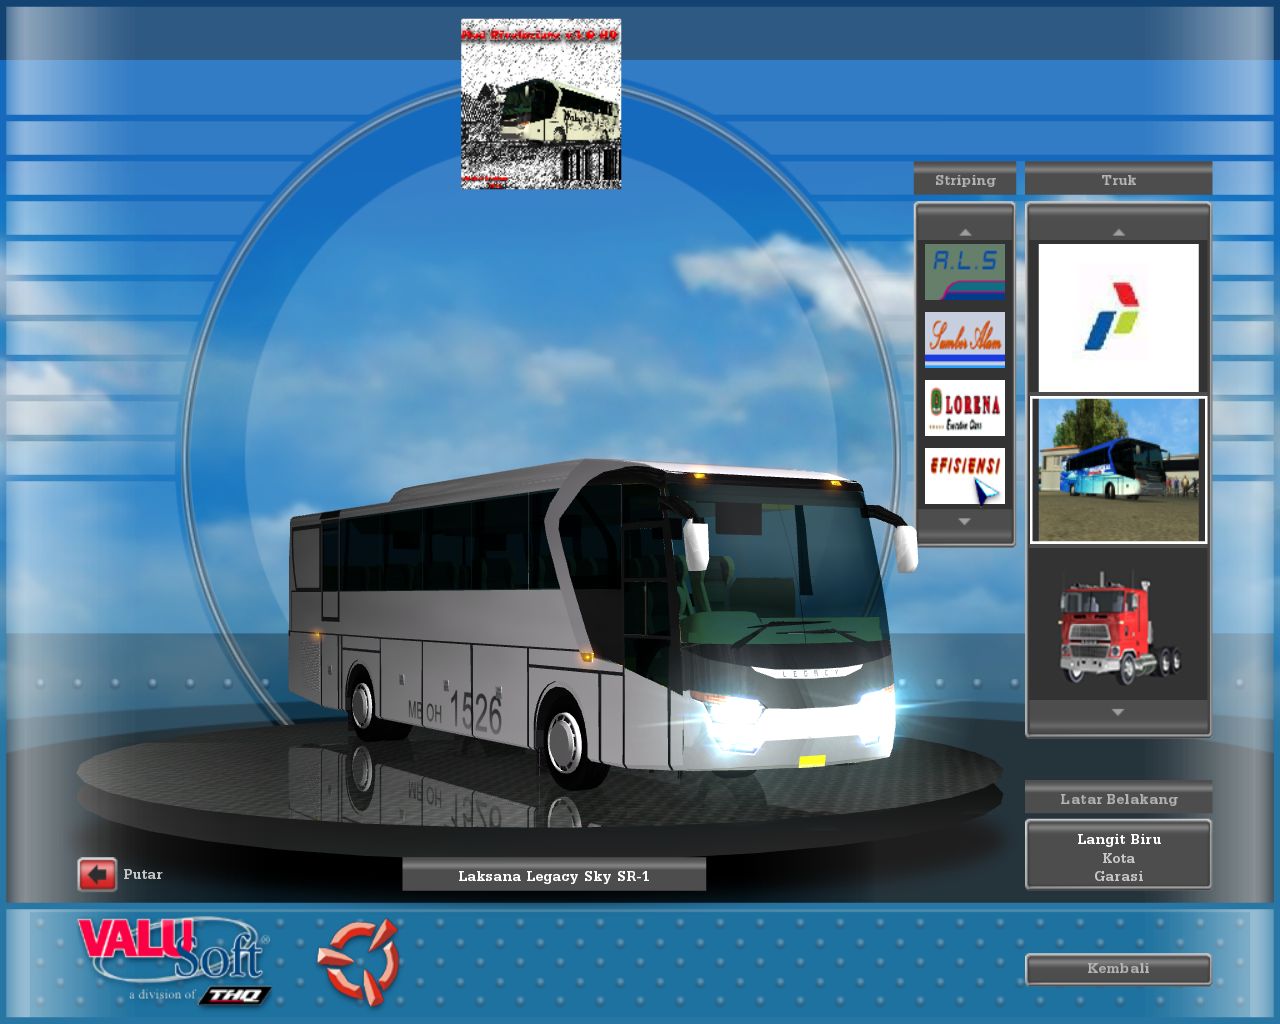Screen dimensions: 1280x1024
Task: Click the Kembali back button
Action: 1118,969
